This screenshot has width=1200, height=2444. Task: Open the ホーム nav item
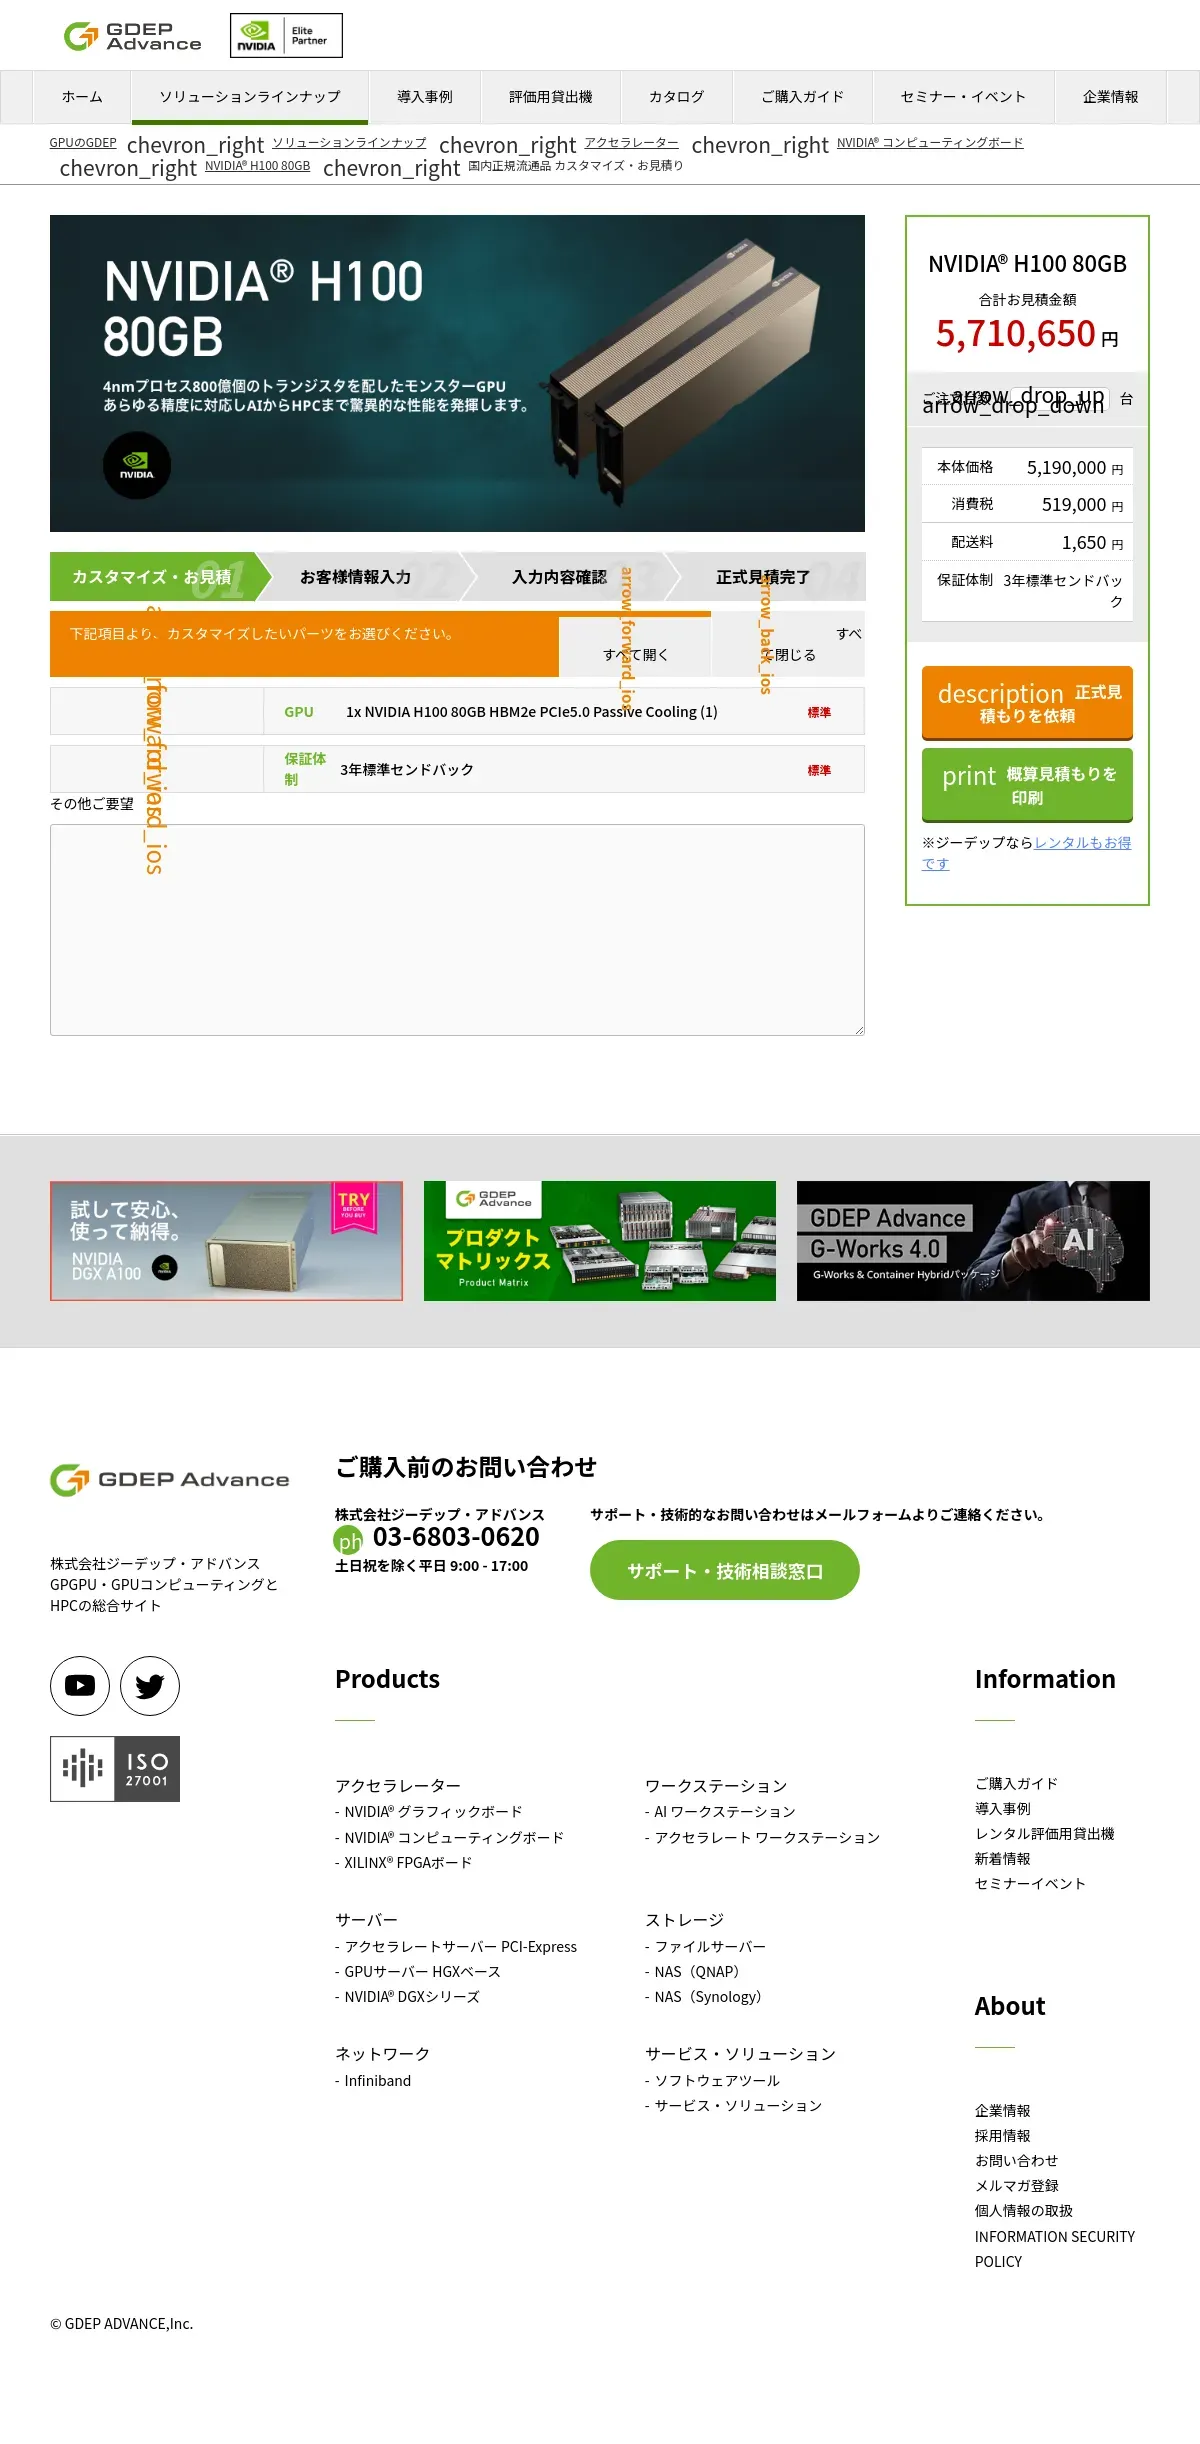coord(82,97)
